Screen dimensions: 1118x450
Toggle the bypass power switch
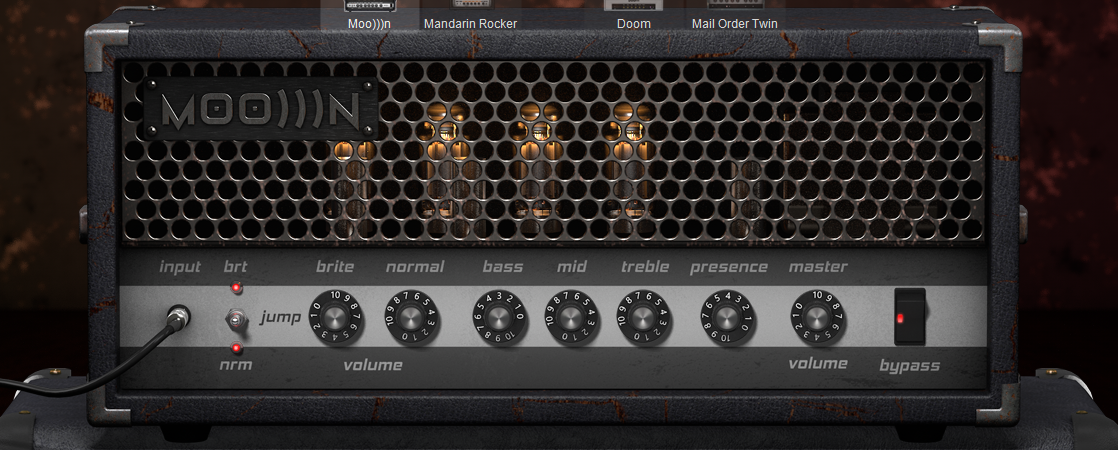coord(909,317)
